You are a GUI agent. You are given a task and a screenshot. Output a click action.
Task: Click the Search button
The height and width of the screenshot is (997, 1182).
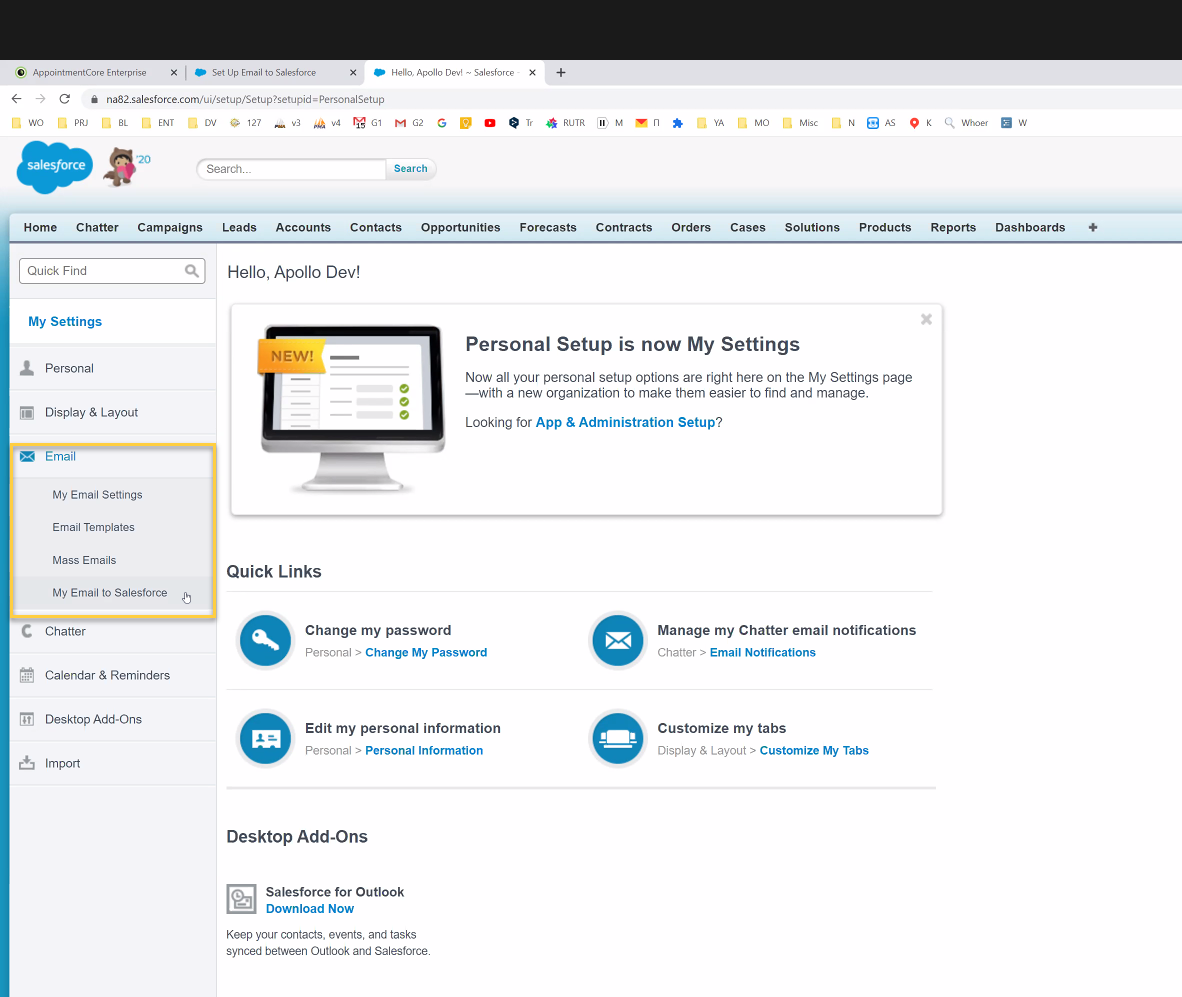pyautogui.click(x=411, y=169)
